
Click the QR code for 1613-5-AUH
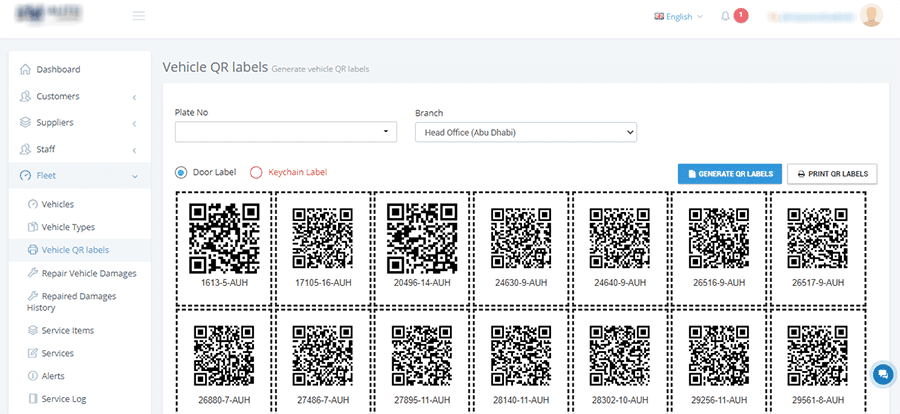[x=224, y=237]
